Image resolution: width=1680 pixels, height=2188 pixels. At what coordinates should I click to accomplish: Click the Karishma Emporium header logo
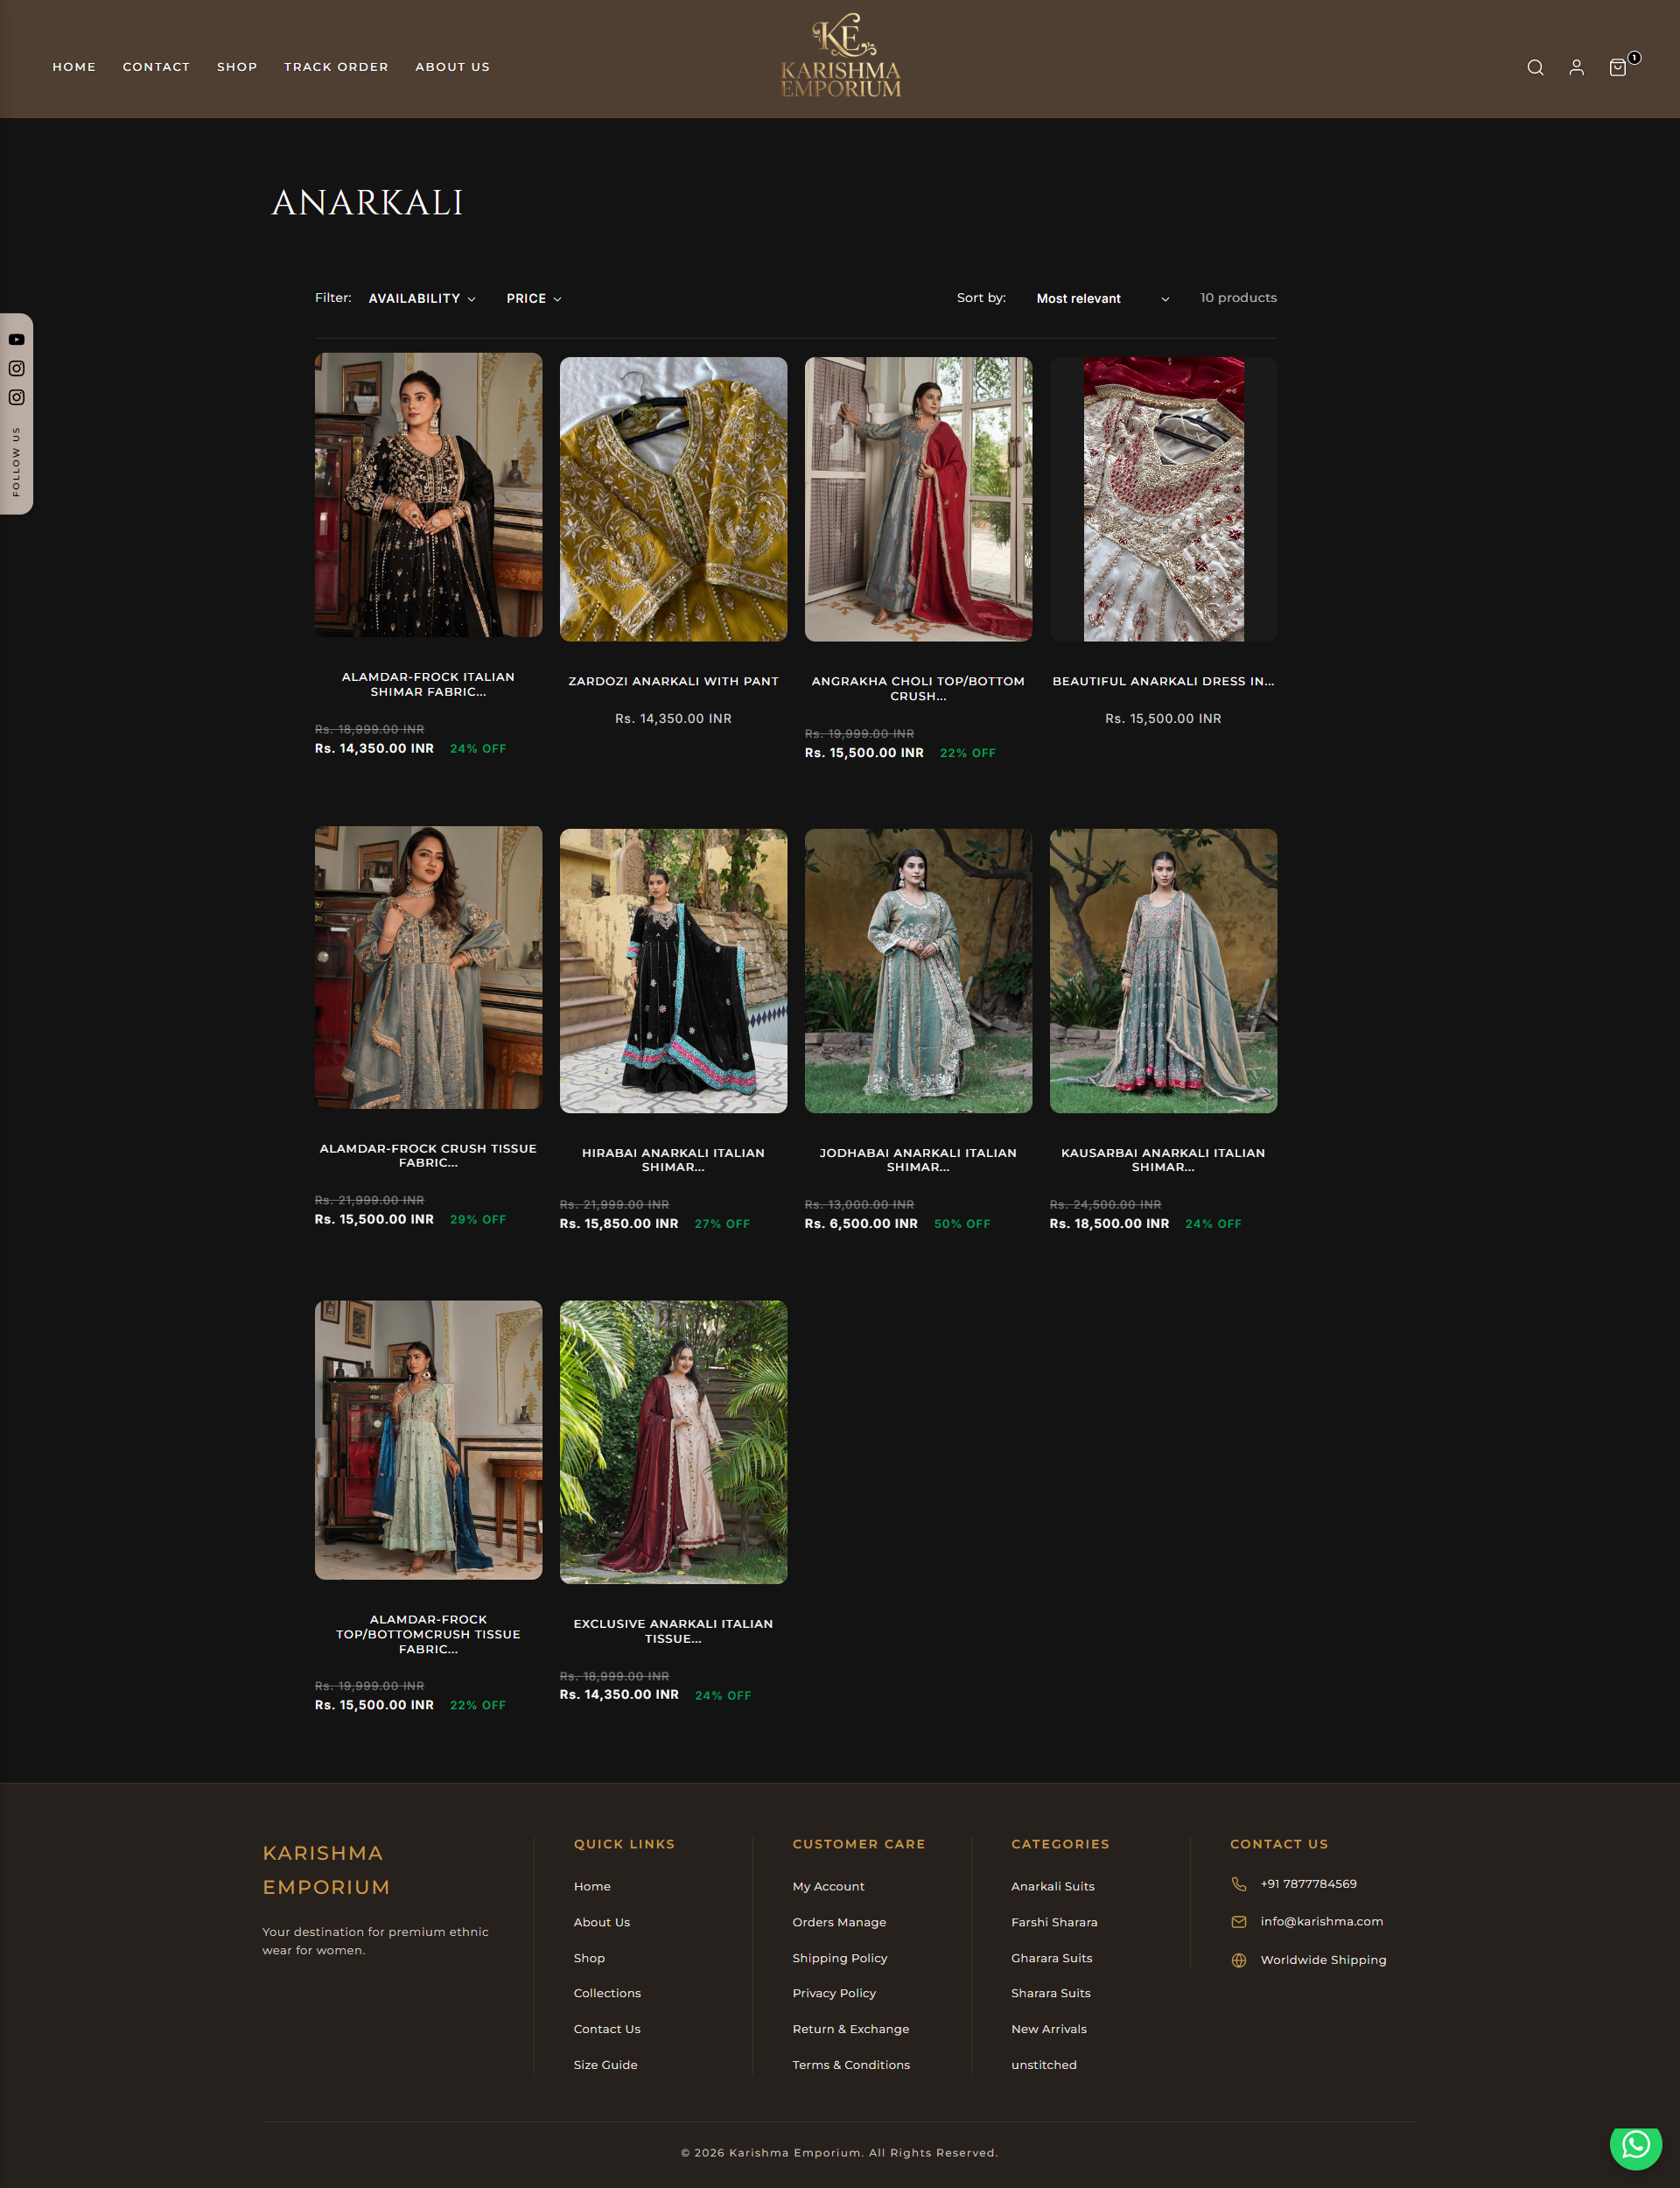(841, 56)
